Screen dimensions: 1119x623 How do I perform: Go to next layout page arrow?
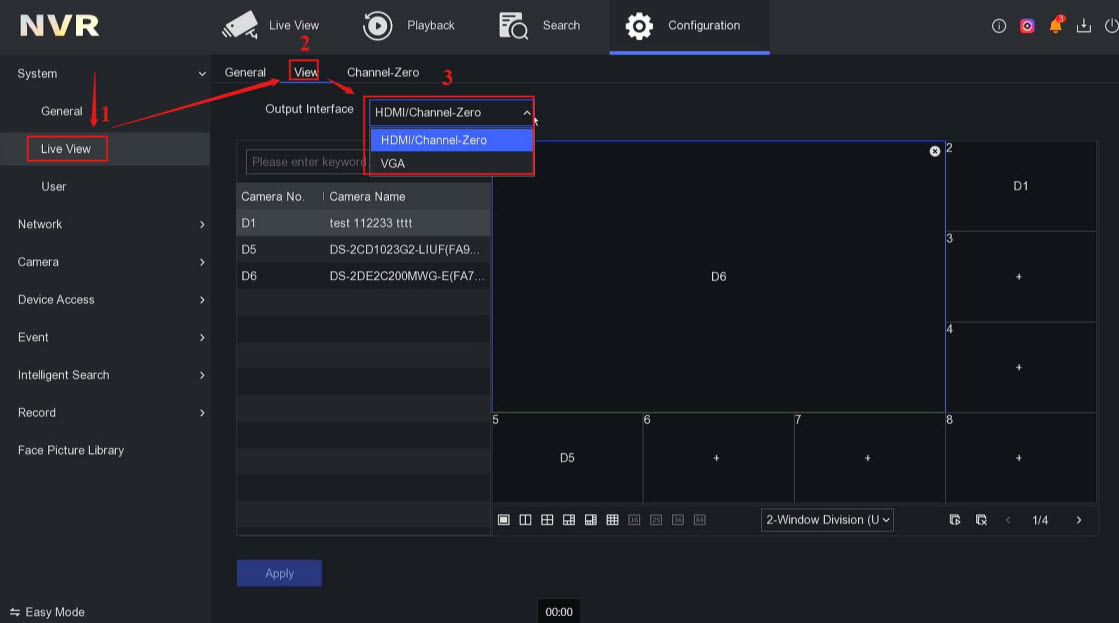pyautogui.click(x=1078, y=520)
